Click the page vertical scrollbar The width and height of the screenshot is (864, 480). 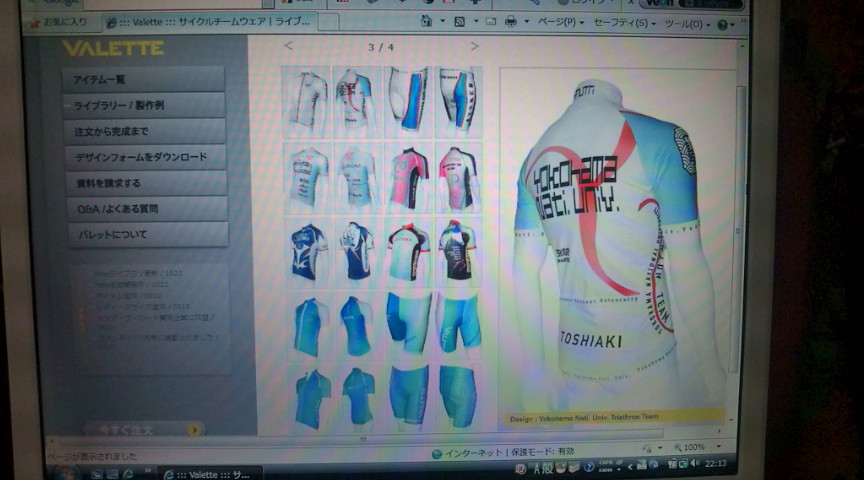(x=740, y=229)
